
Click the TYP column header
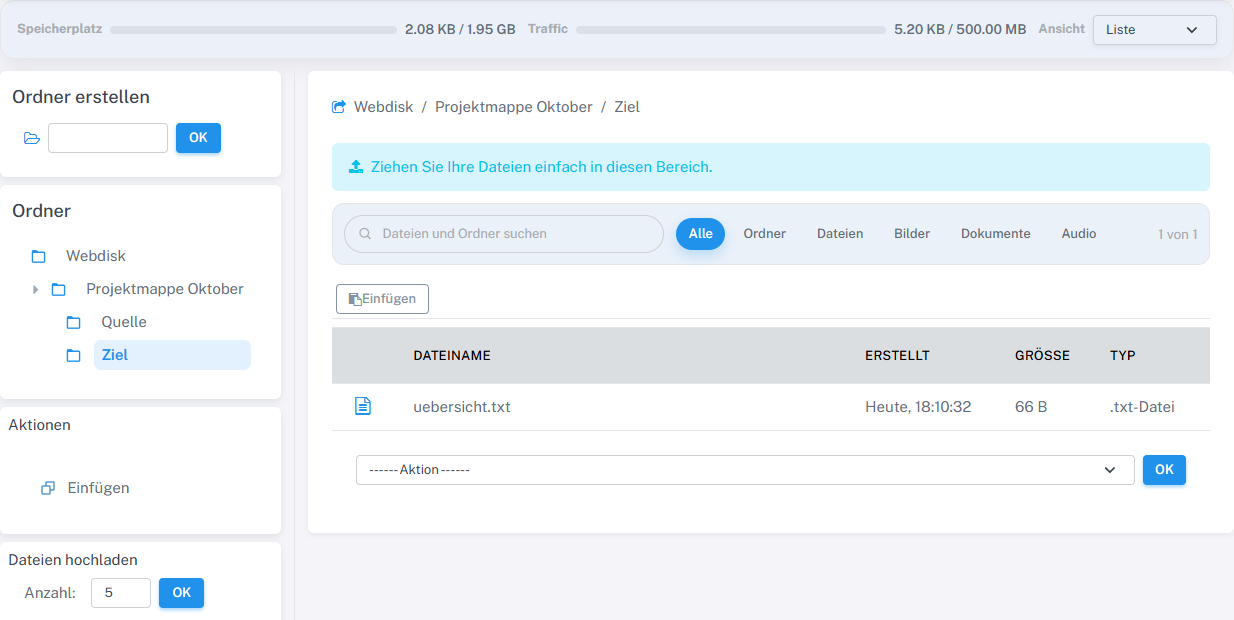1123,355
